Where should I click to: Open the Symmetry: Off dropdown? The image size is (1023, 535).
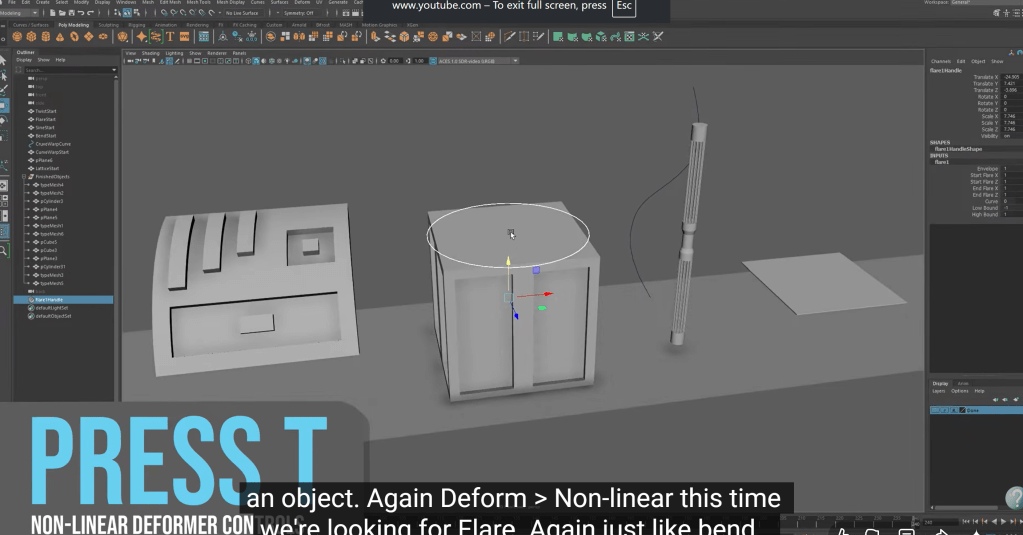click(x=301, y=12)
